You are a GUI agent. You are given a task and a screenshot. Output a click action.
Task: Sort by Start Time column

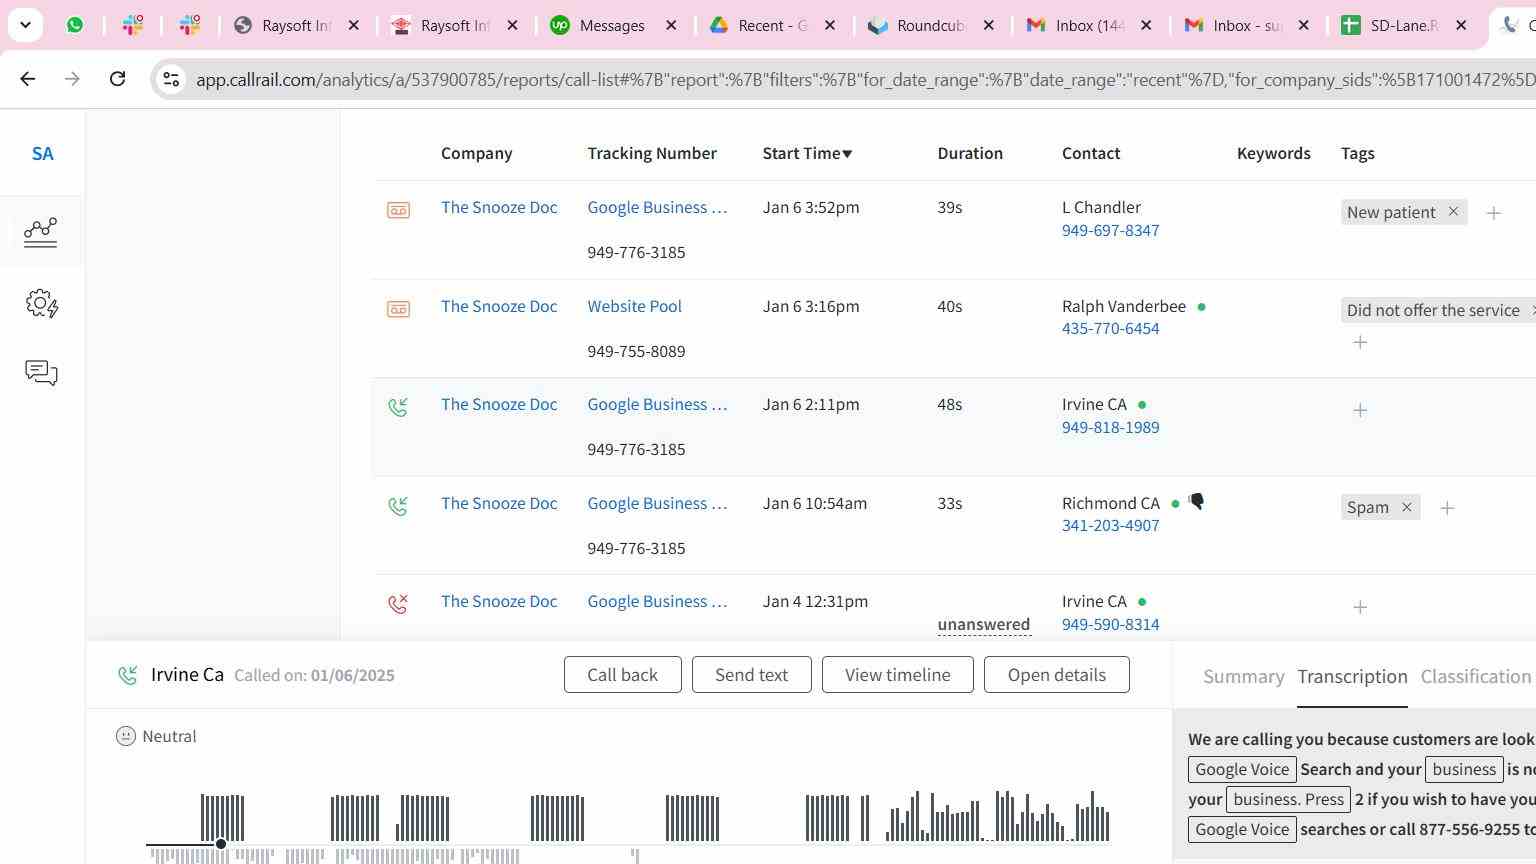coord(807,153)
